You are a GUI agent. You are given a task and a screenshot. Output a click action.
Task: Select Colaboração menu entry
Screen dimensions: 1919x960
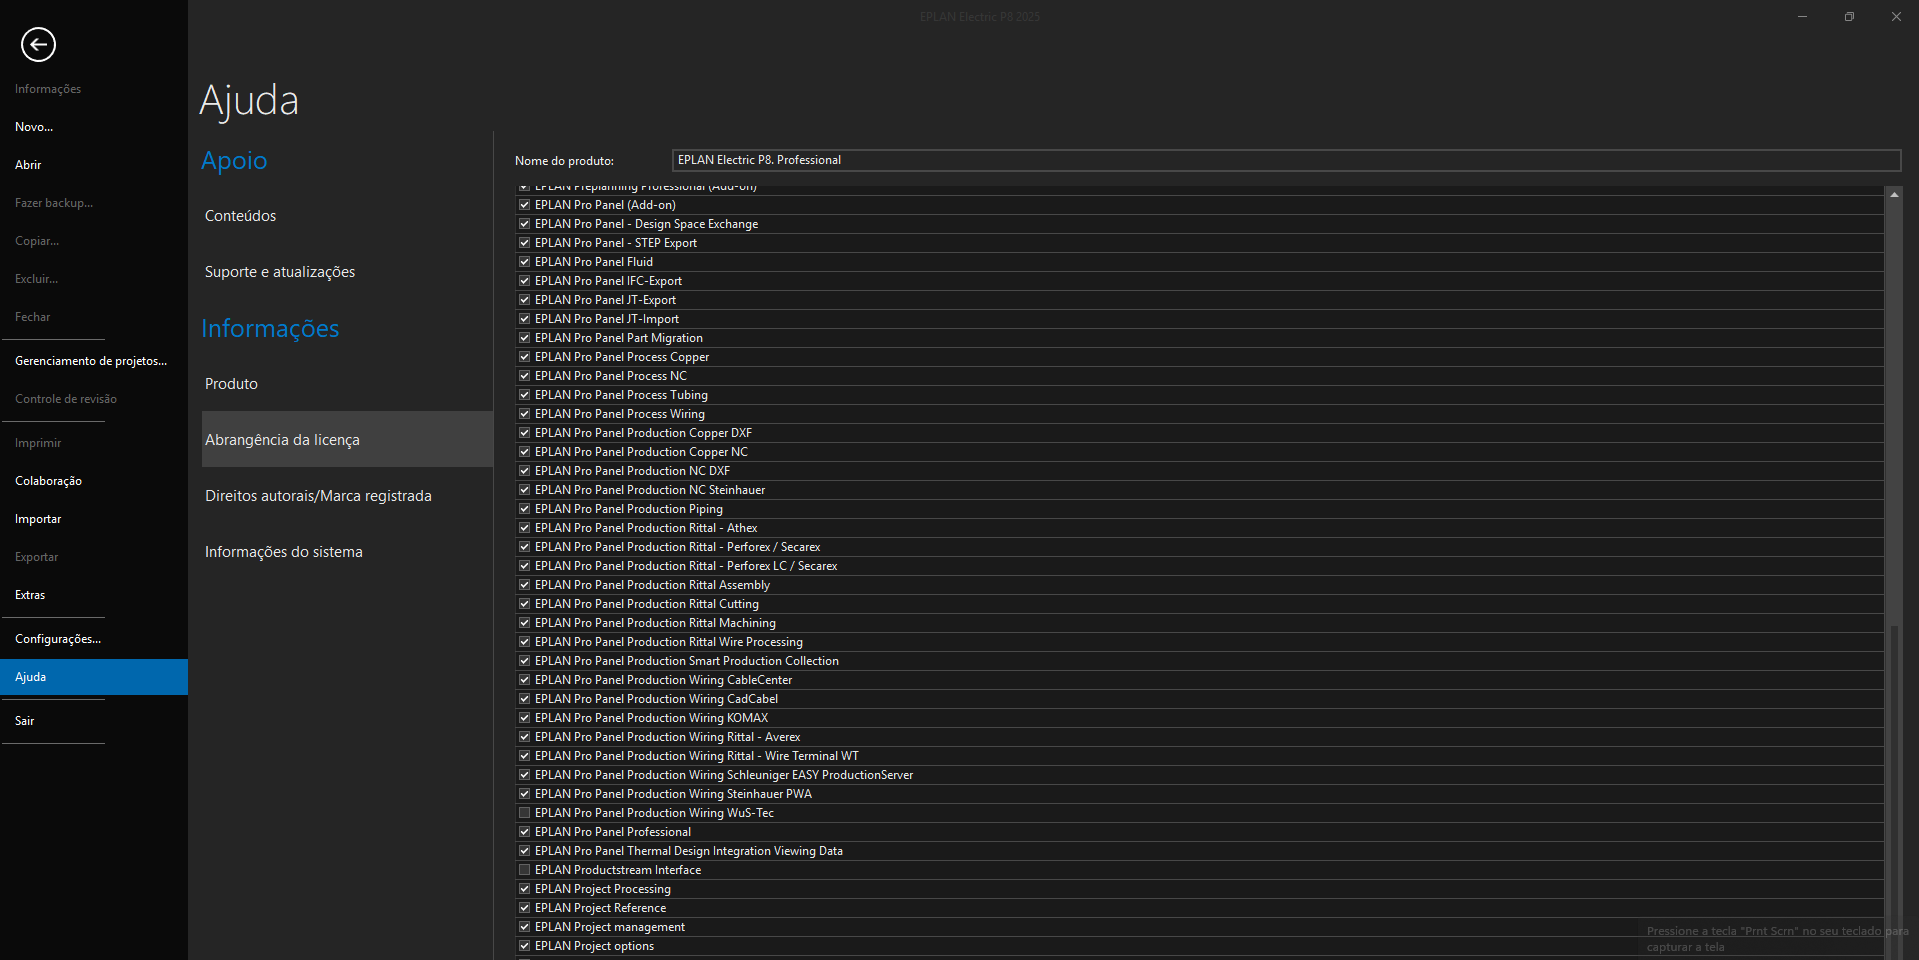pos(48,481)
